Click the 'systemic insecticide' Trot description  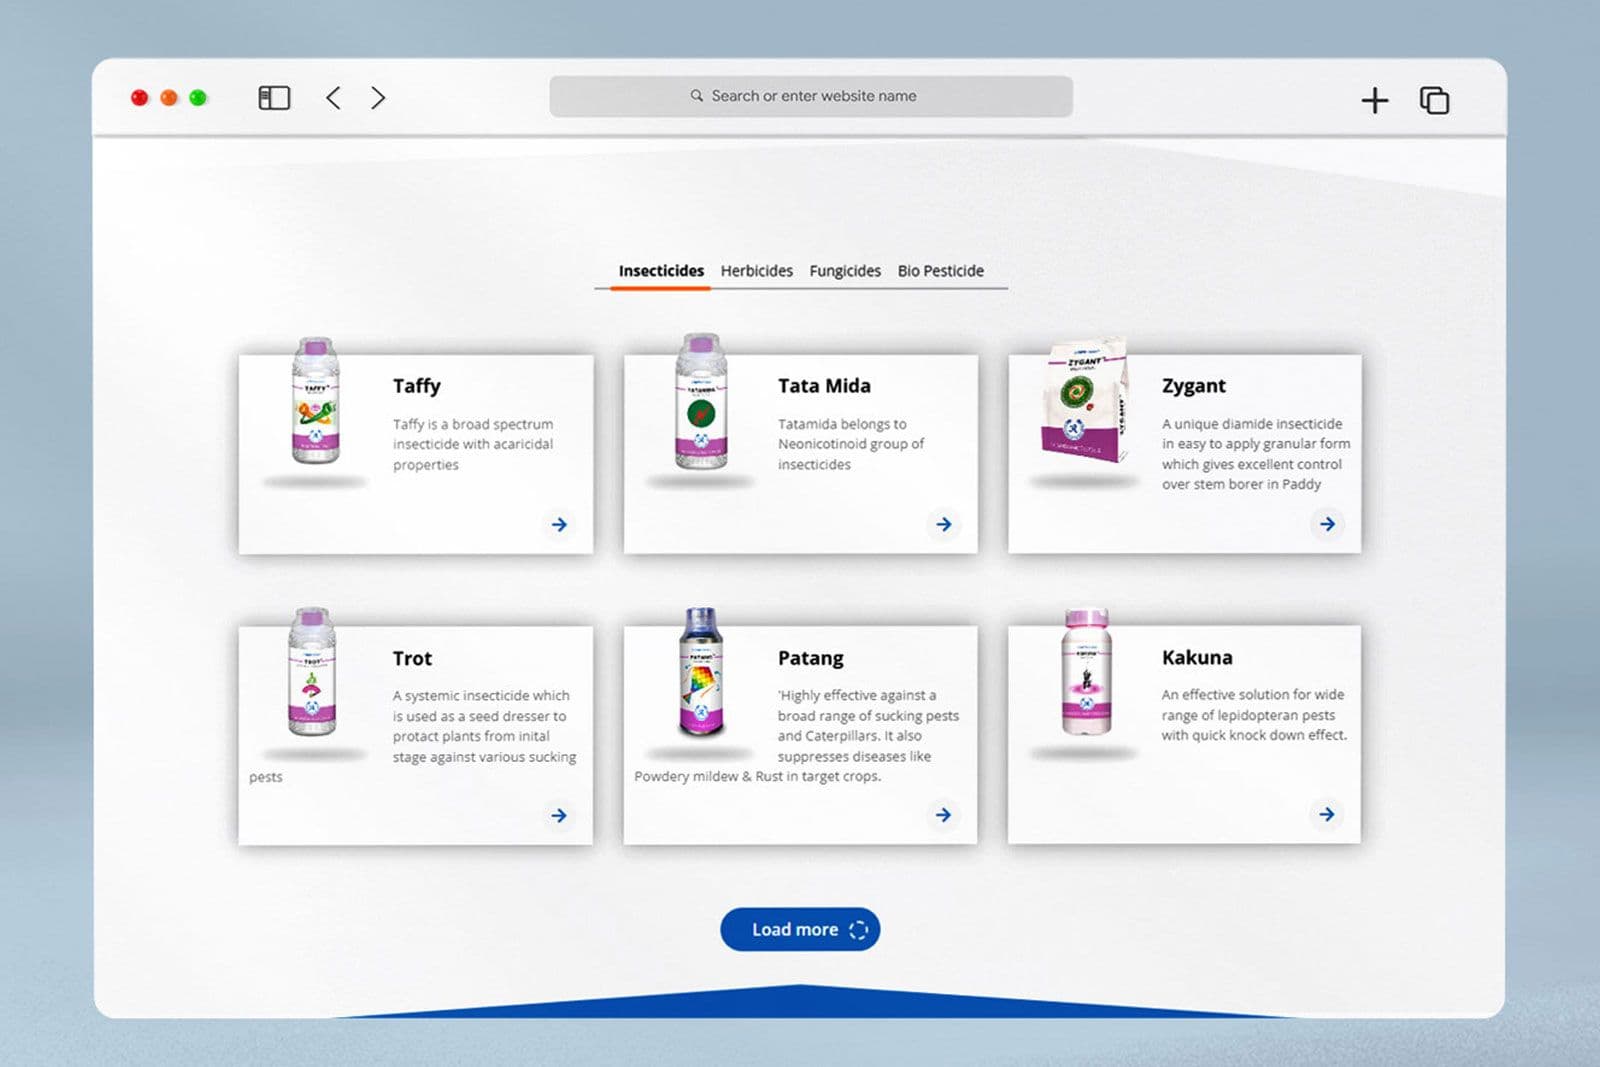pos(463,695)
